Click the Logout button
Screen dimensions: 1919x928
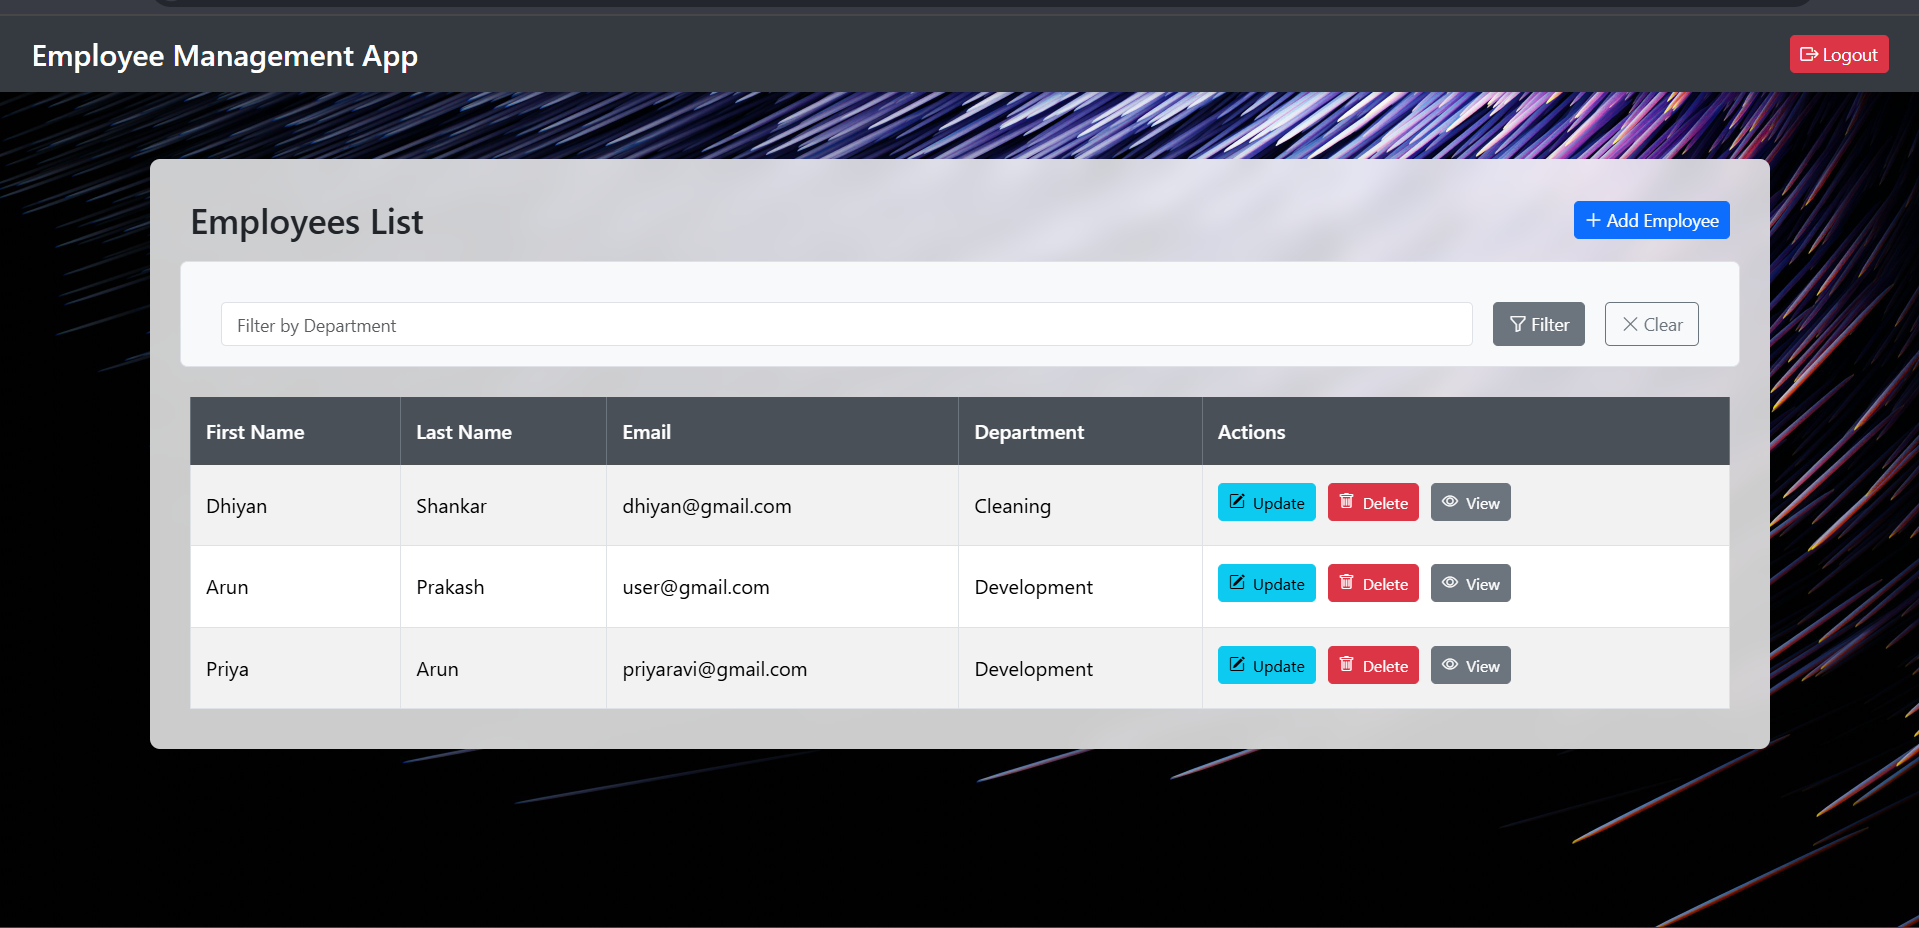[x=1838, y=54]
